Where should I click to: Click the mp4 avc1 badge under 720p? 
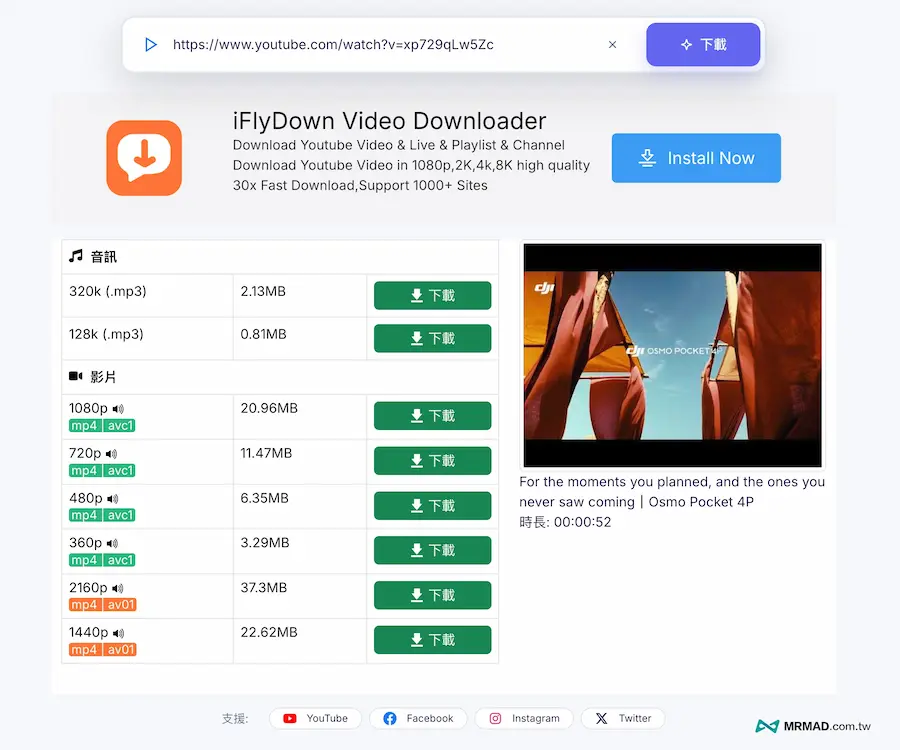pos(102,471)
